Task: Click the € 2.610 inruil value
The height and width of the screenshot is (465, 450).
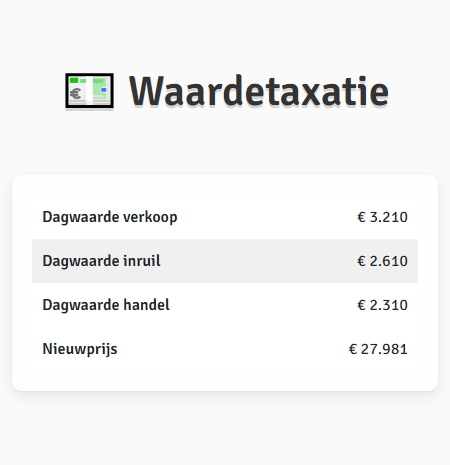Action: click(x=382, y=261)
